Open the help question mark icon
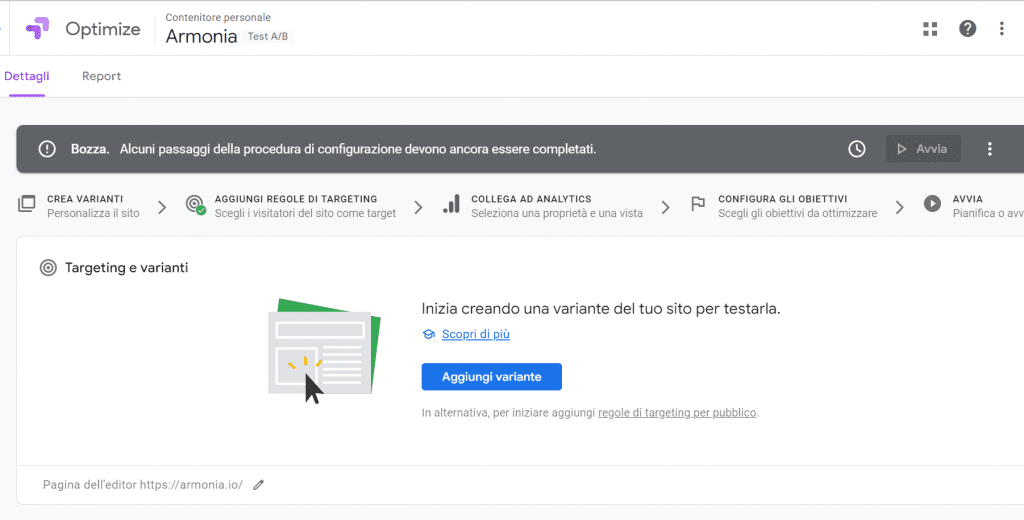 967,29
